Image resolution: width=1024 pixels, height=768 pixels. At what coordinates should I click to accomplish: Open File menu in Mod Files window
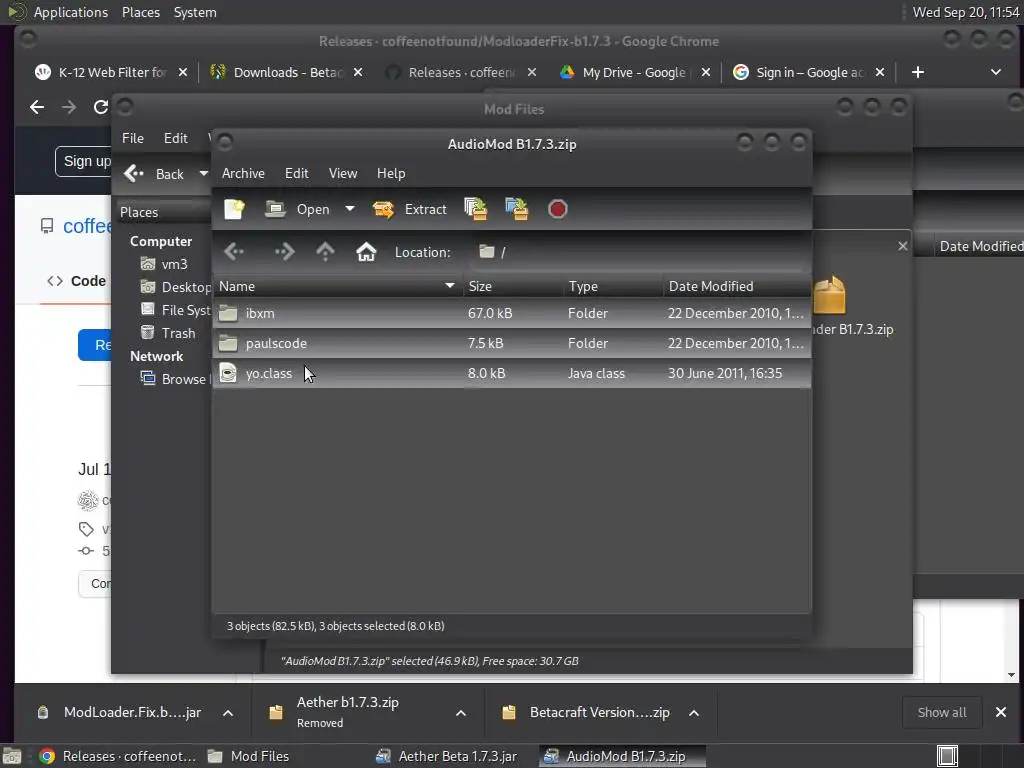(x=133, y=138)
